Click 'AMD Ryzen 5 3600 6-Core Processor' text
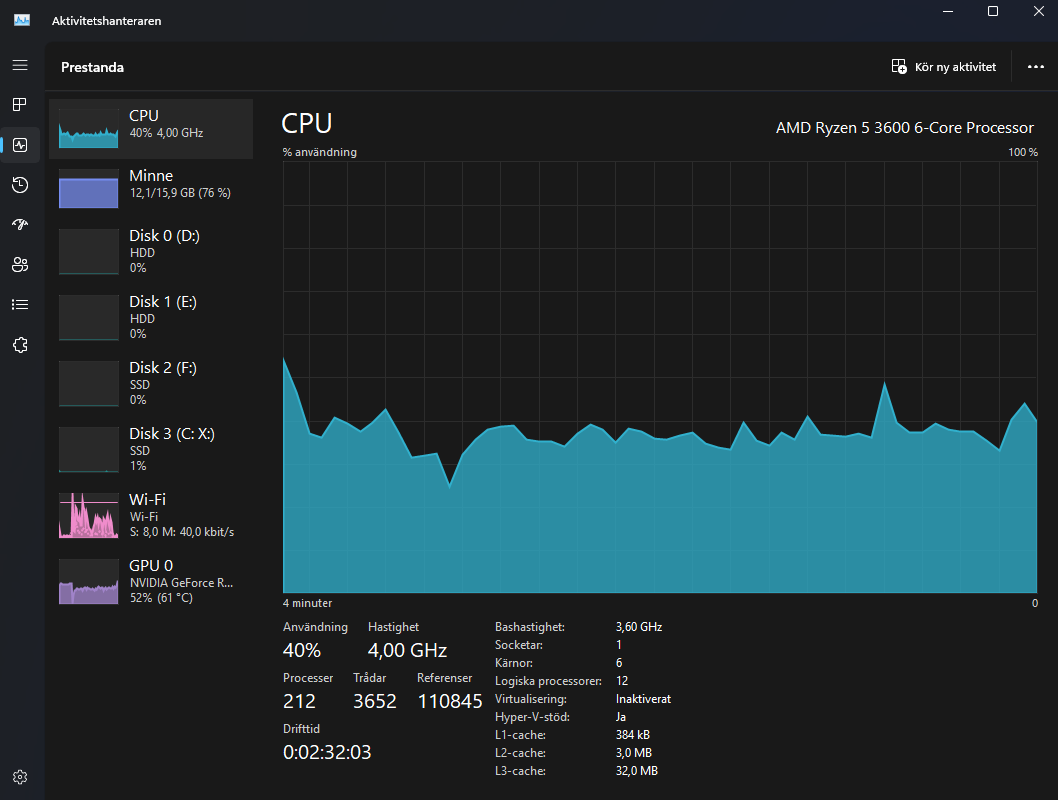 [x=905, y=127]
